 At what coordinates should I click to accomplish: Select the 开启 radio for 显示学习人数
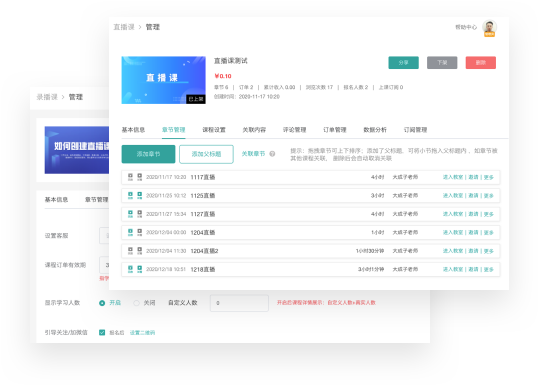coord(102,303)
